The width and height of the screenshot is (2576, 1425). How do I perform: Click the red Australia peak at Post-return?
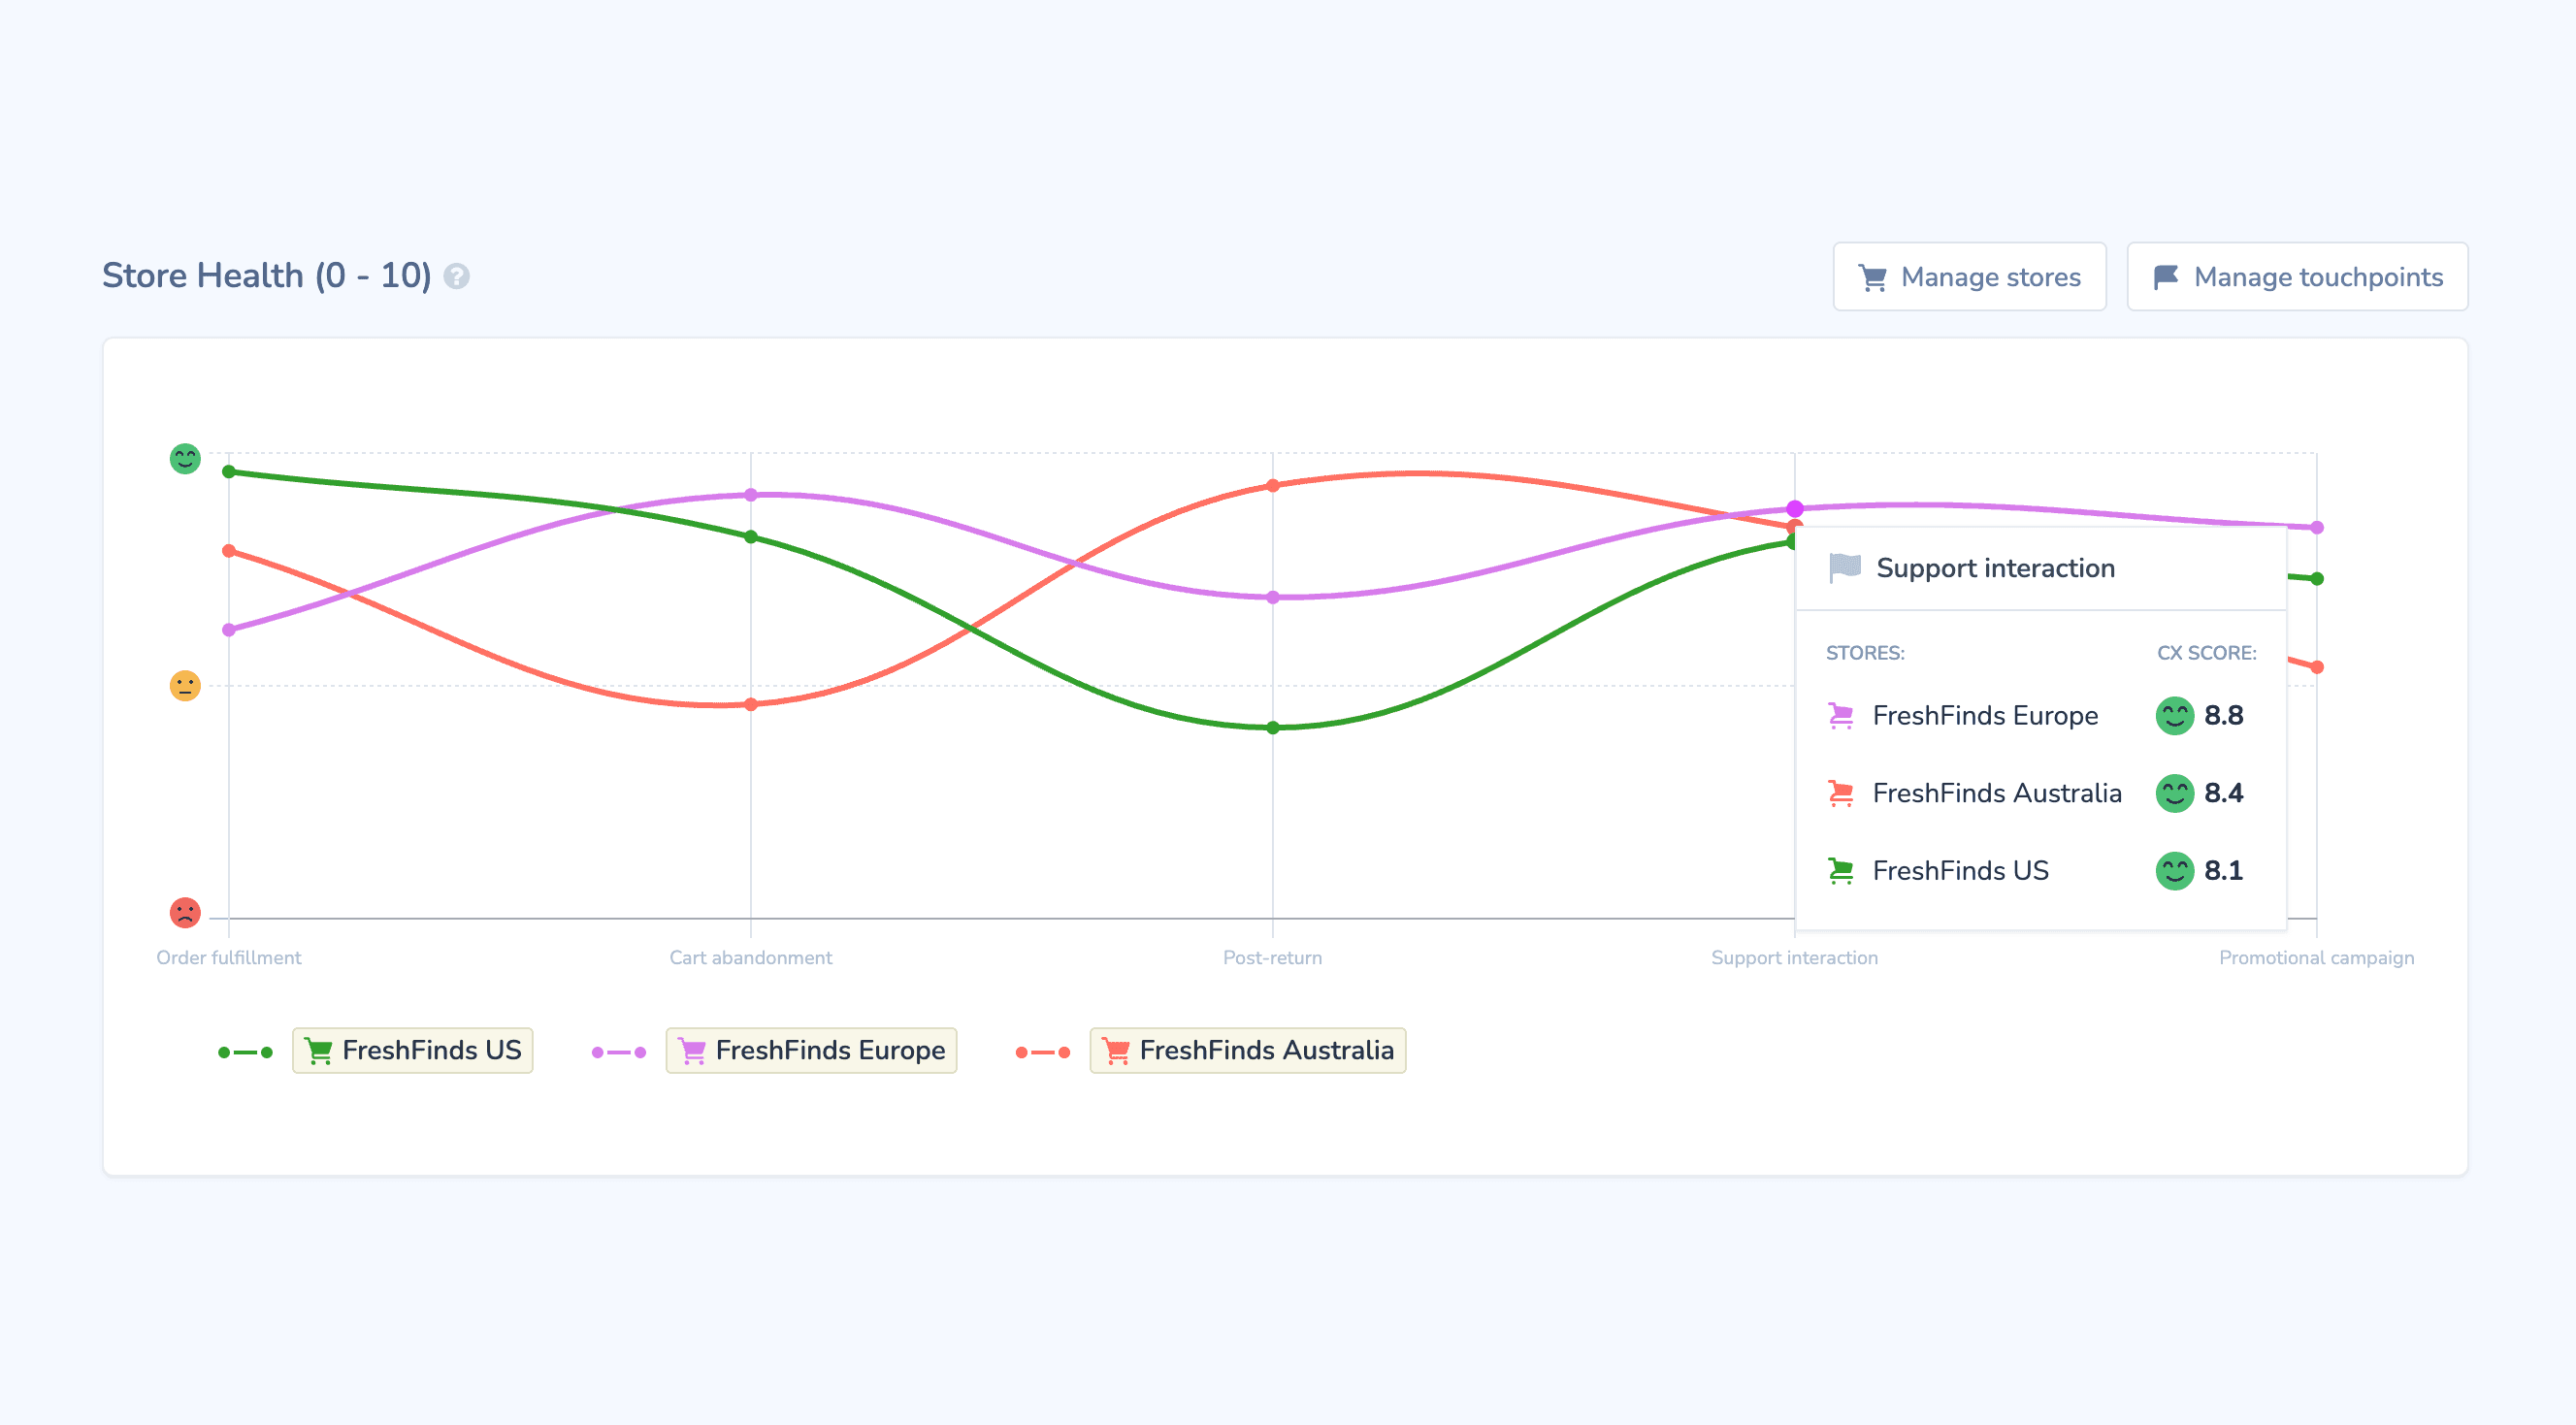[1273, 487]
